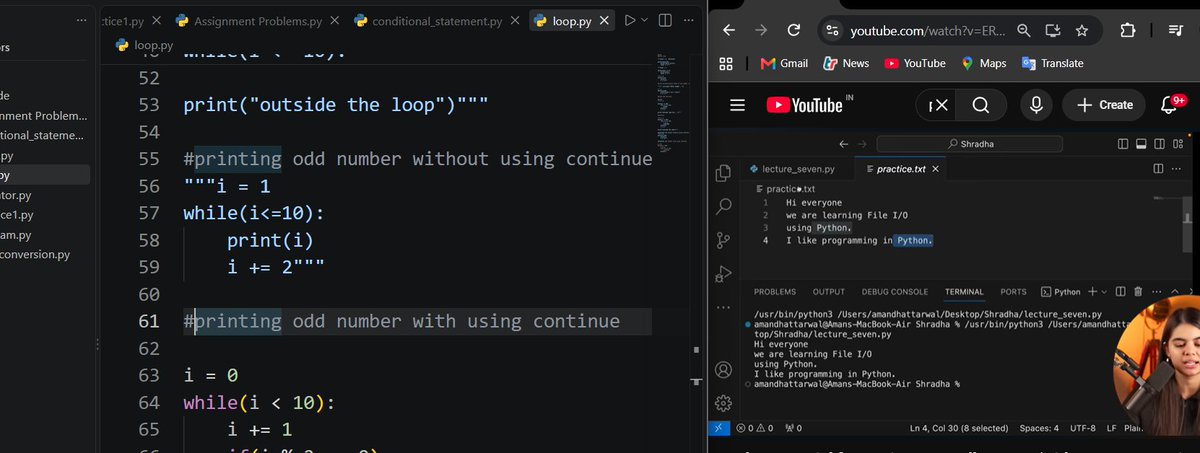Open the PROBLEMS panel tab in video

click(775, 292)
